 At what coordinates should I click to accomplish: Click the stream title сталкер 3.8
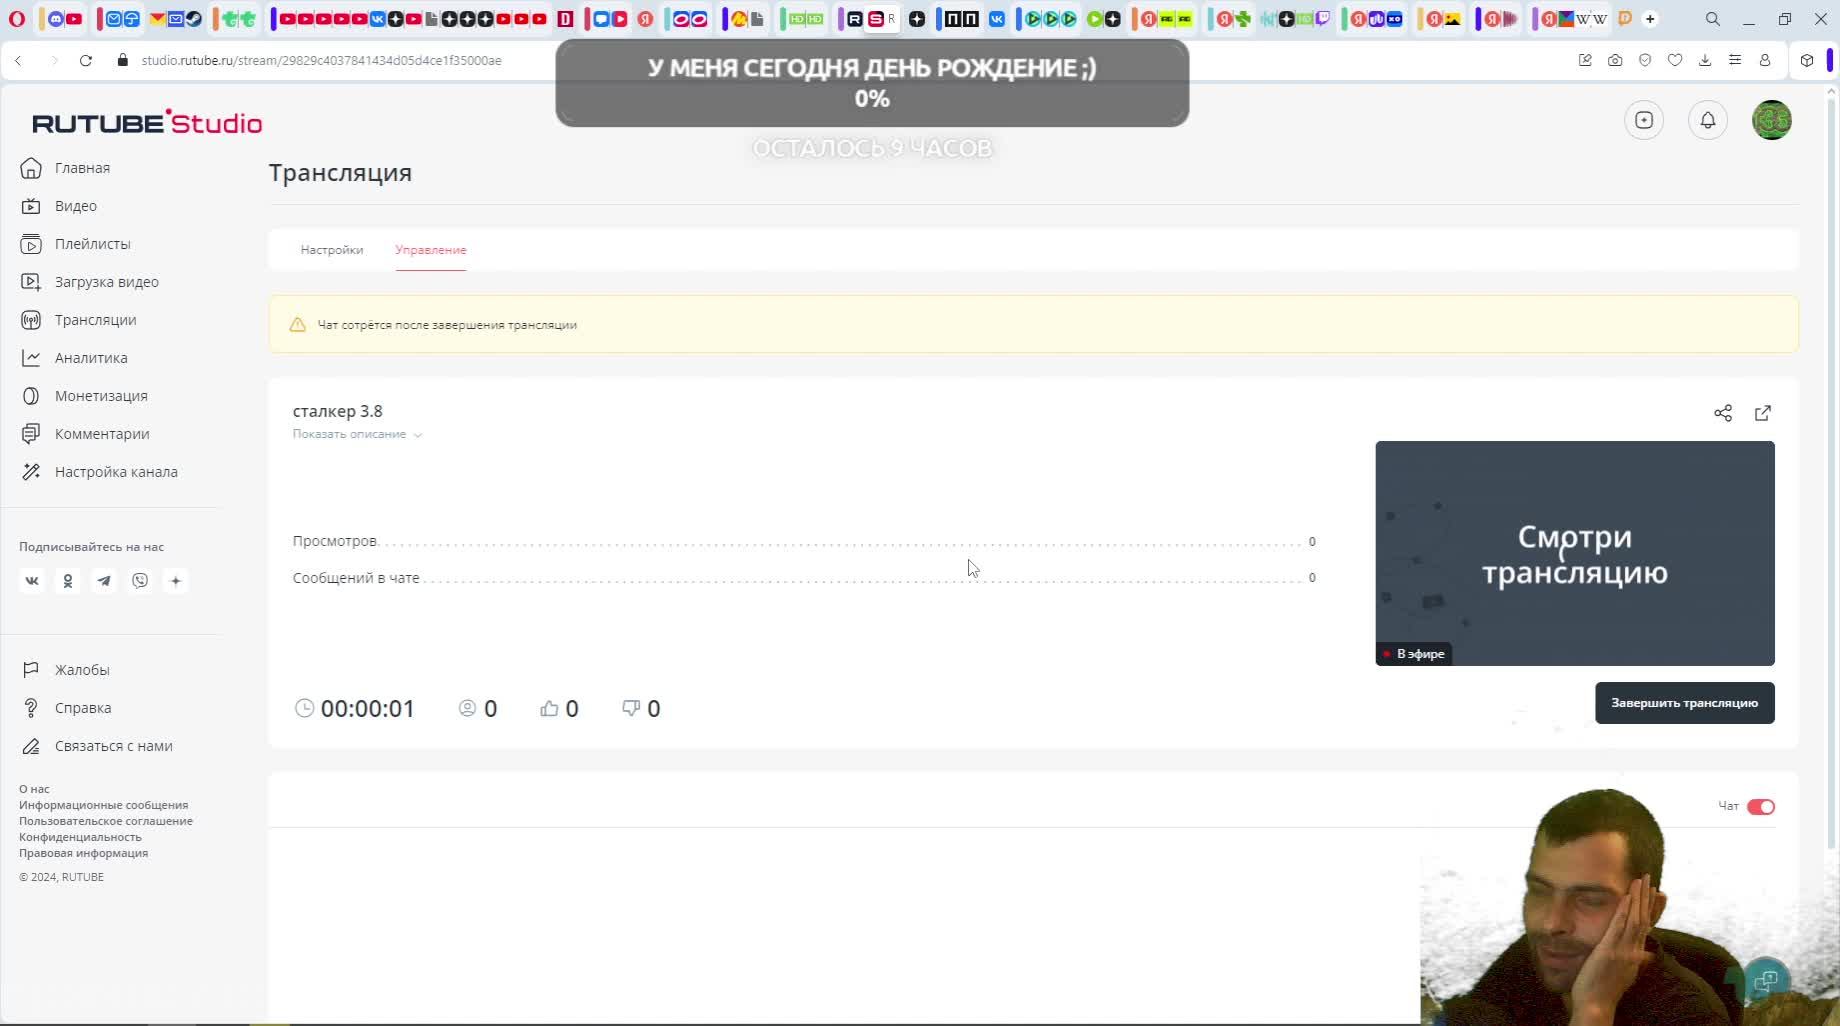[337, 411]
